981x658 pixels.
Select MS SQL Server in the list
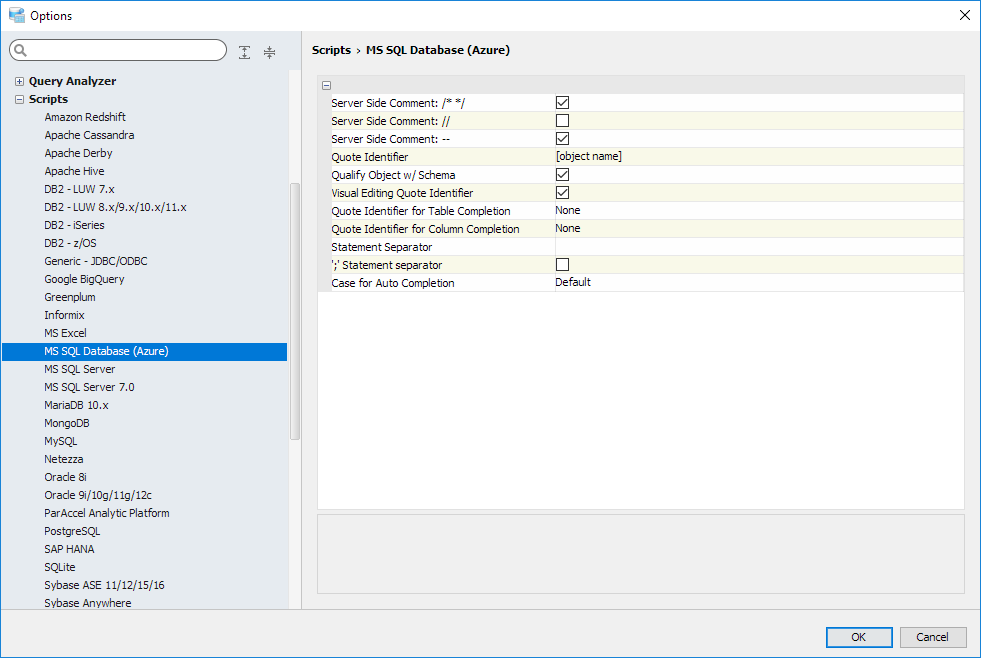(x=80, y=369)
